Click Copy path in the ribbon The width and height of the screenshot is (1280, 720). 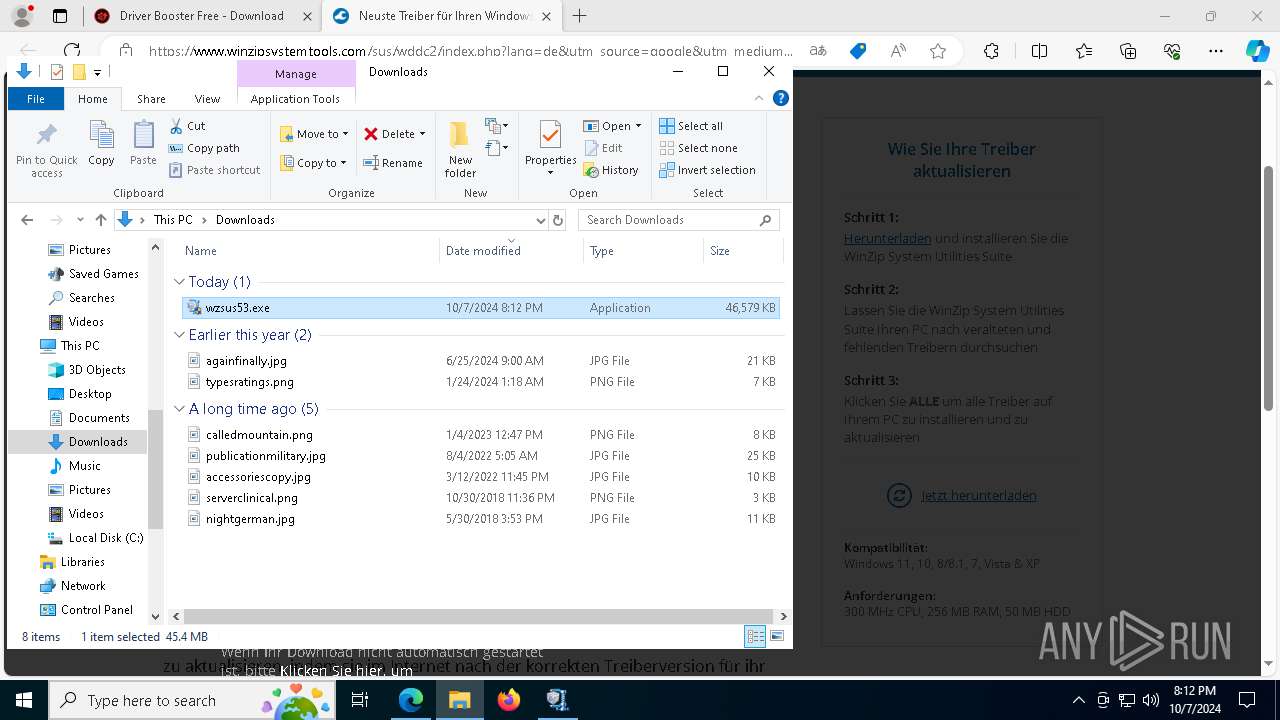point(205,148)
